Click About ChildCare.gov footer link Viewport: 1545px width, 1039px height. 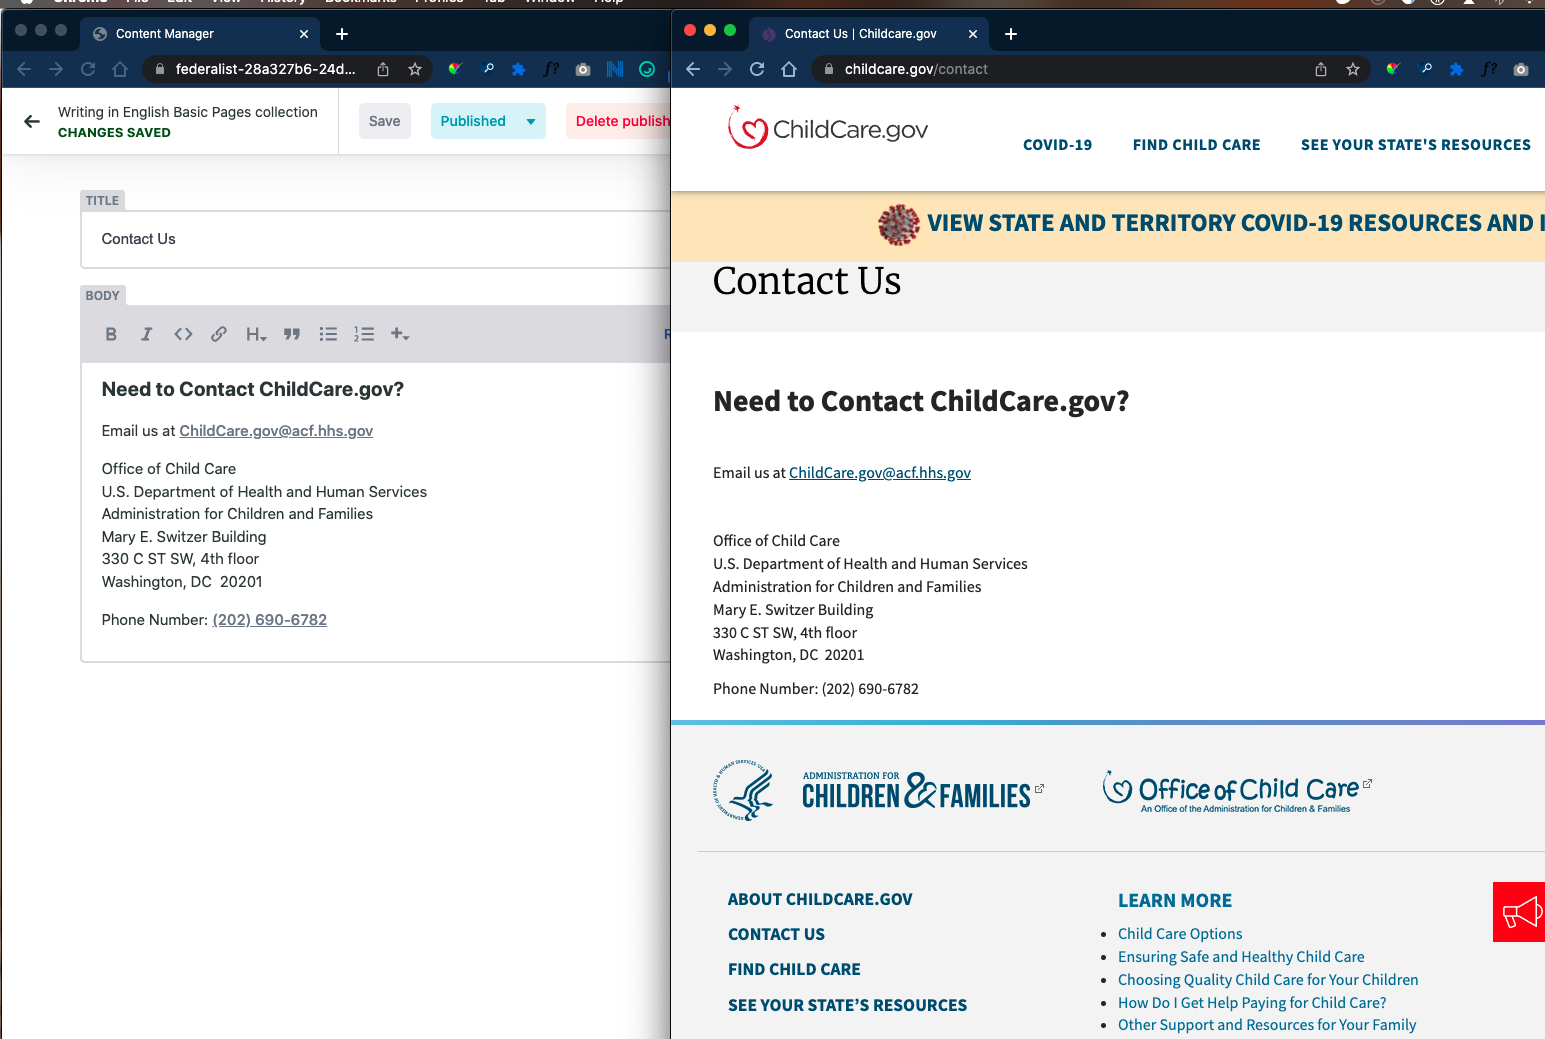coord(820,899)
